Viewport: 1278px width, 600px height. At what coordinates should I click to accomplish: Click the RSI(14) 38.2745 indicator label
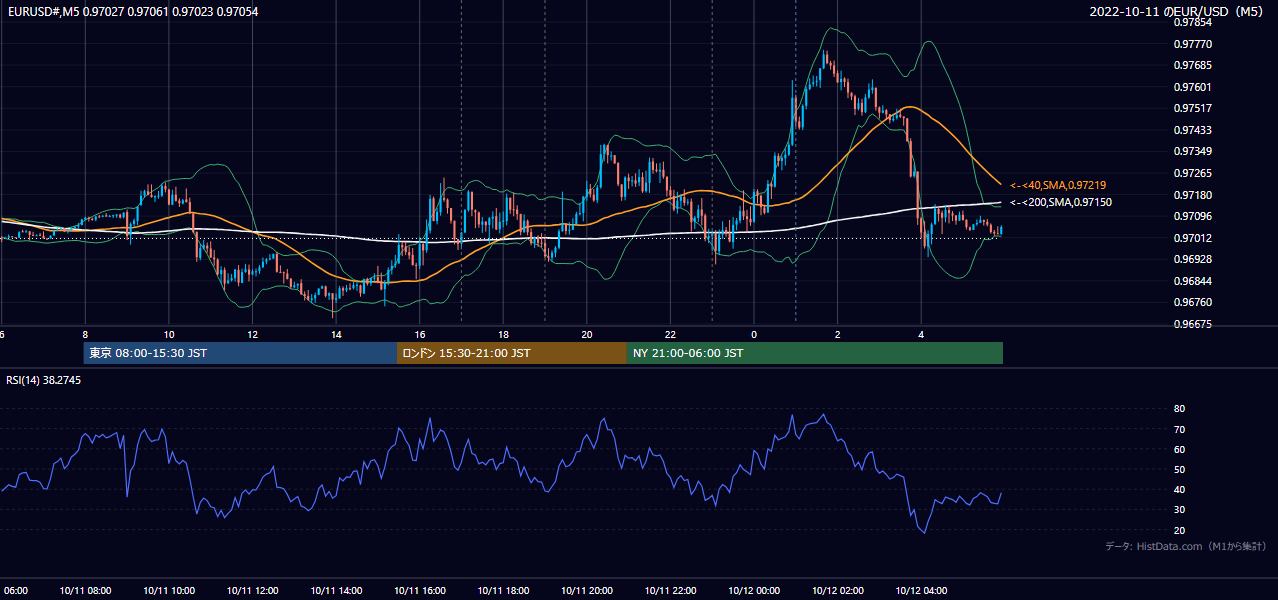(43, 380)
